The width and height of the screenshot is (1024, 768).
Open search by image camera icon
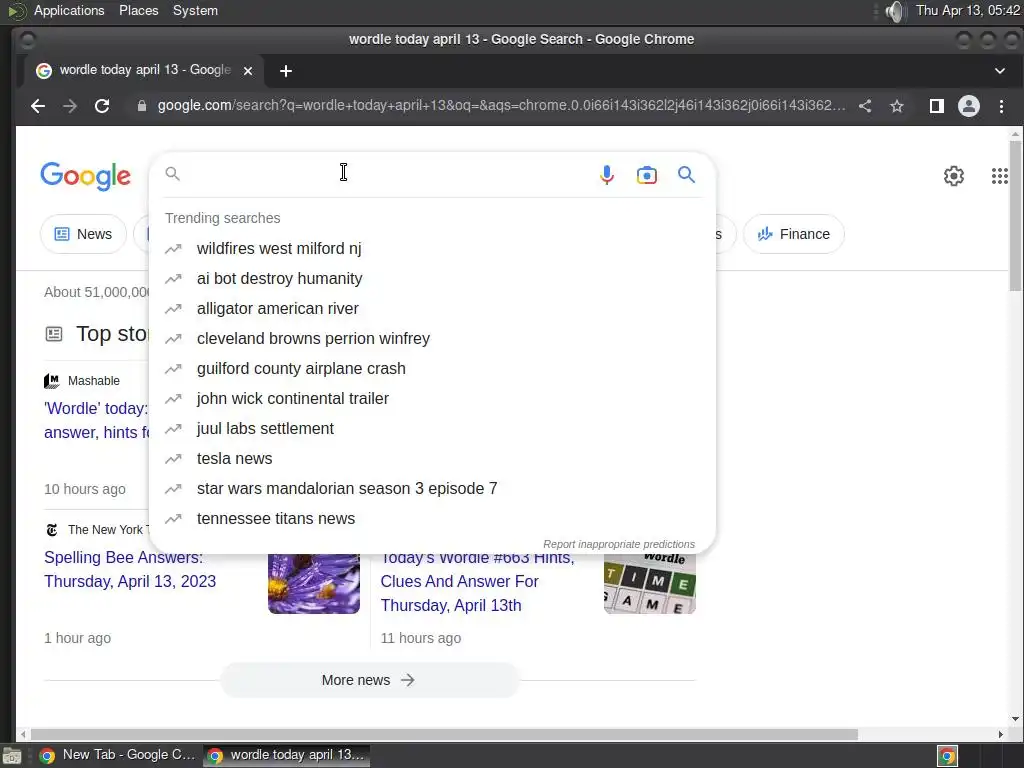(647, 175)
